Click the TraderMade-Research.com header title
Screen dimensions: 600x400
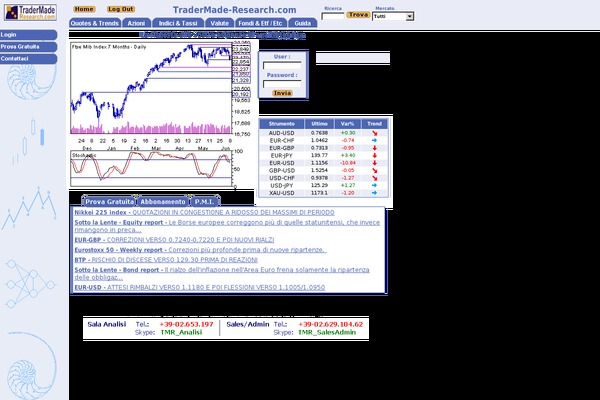(235, 10)
